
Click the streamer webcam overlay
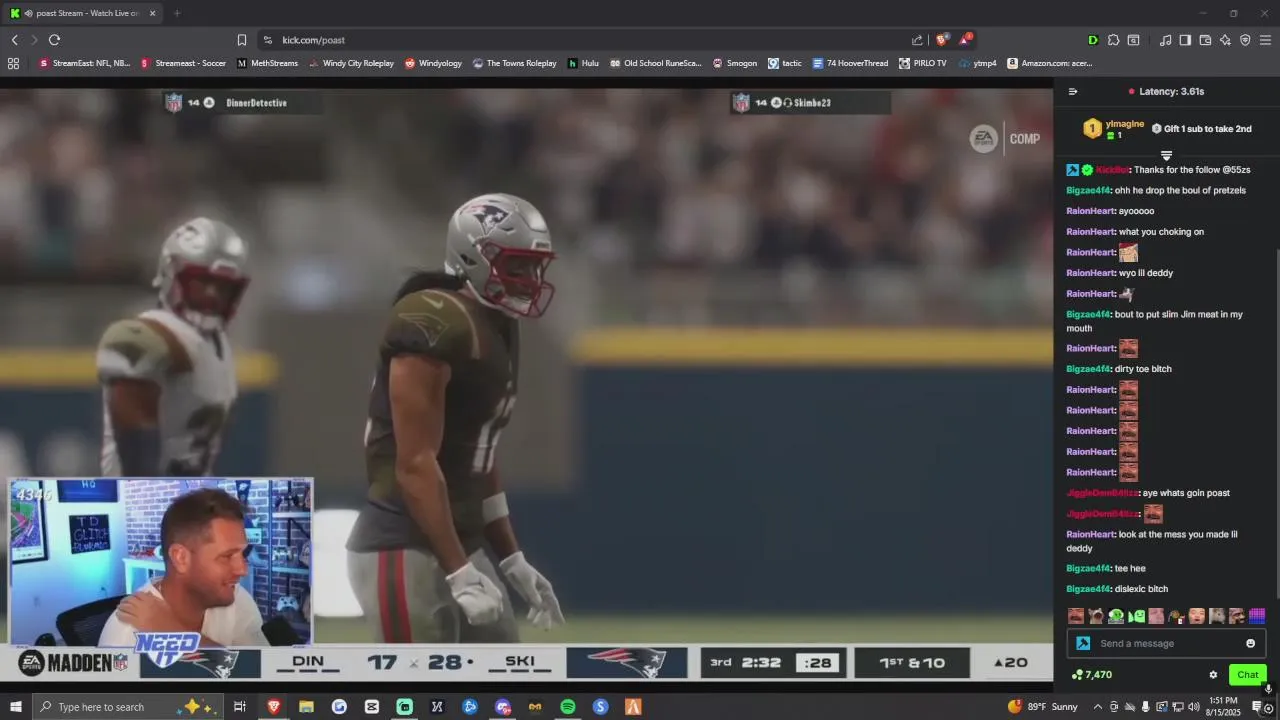tap(160, 561)
